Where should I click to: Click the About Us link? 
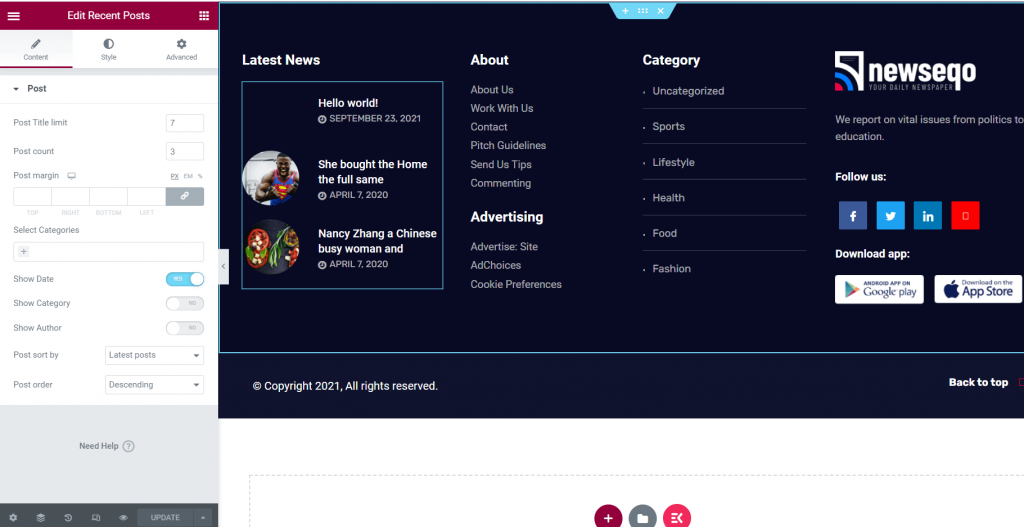(x=492, y=89)
